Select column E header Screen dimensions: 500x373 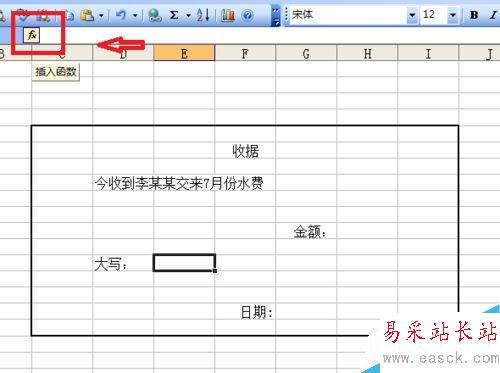[184, 53]
